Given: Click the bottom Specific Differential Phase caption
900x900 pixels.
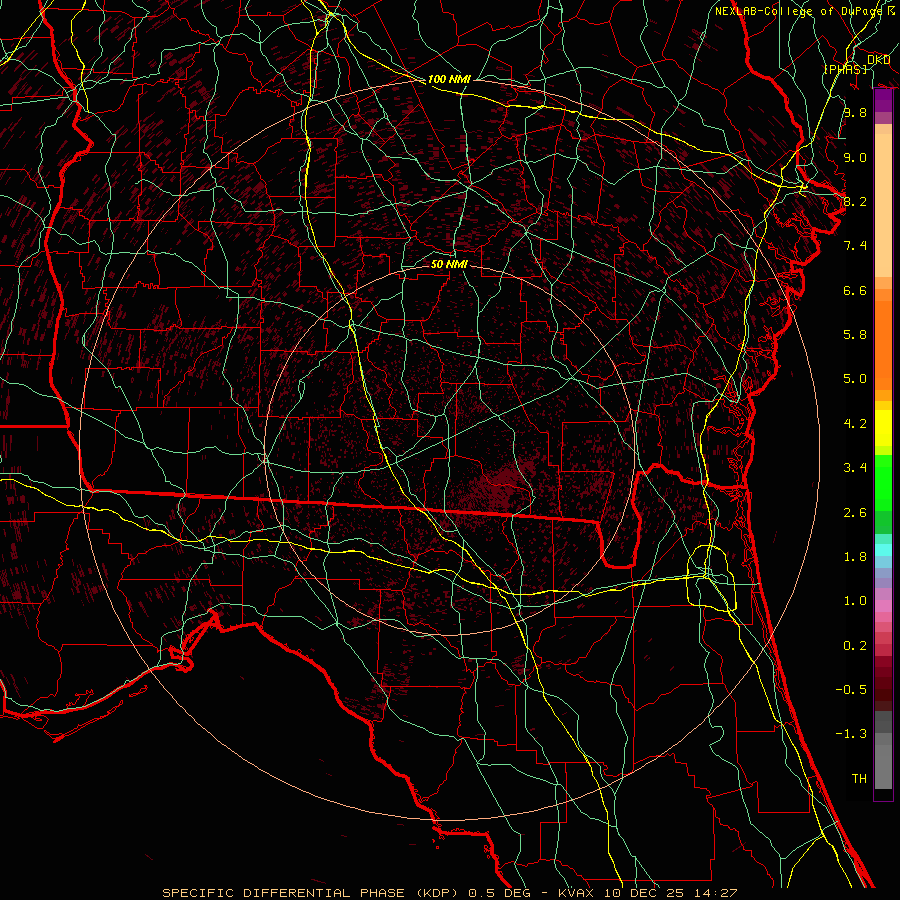Looking at the screenshot, I should coord(450,892).
